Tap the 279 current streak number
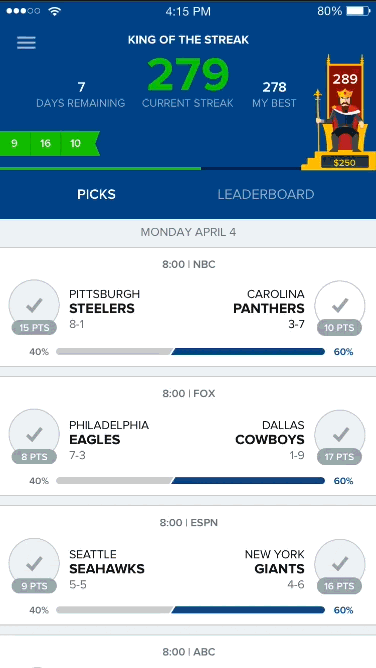Viewport: 376px width, 668px height. click(x=188, y=75)
